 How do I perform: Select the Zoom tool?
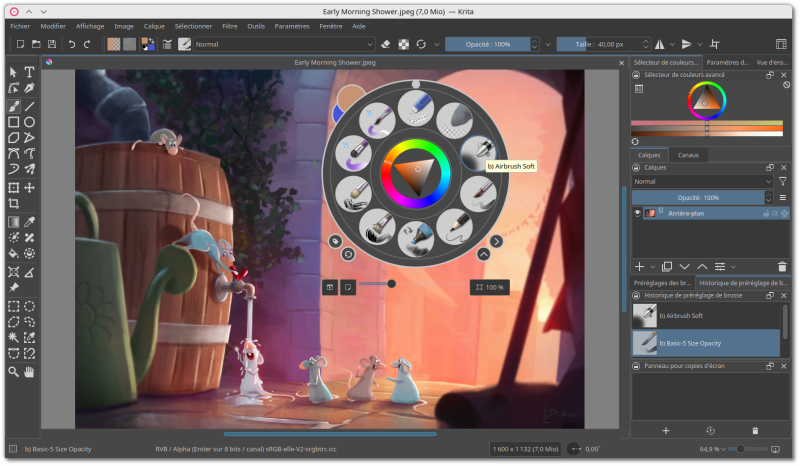pyautogui.click(x=14, y=372)
